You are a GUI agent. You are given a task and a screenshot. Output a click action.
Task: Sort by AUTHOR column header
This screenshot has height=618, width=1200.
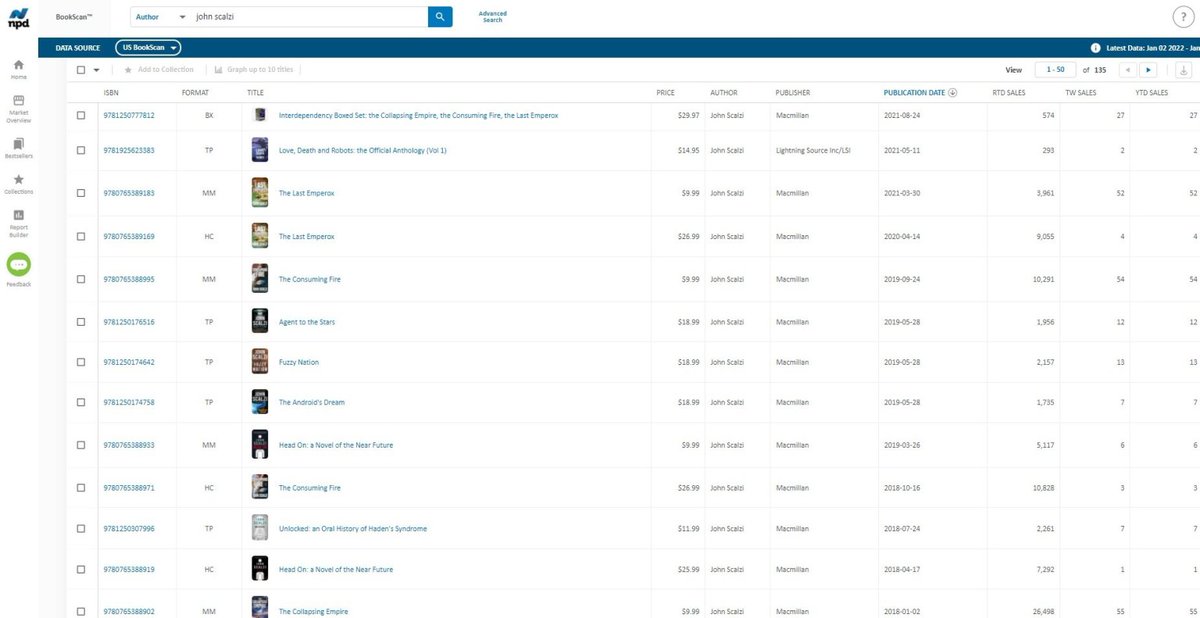[723, 93]
